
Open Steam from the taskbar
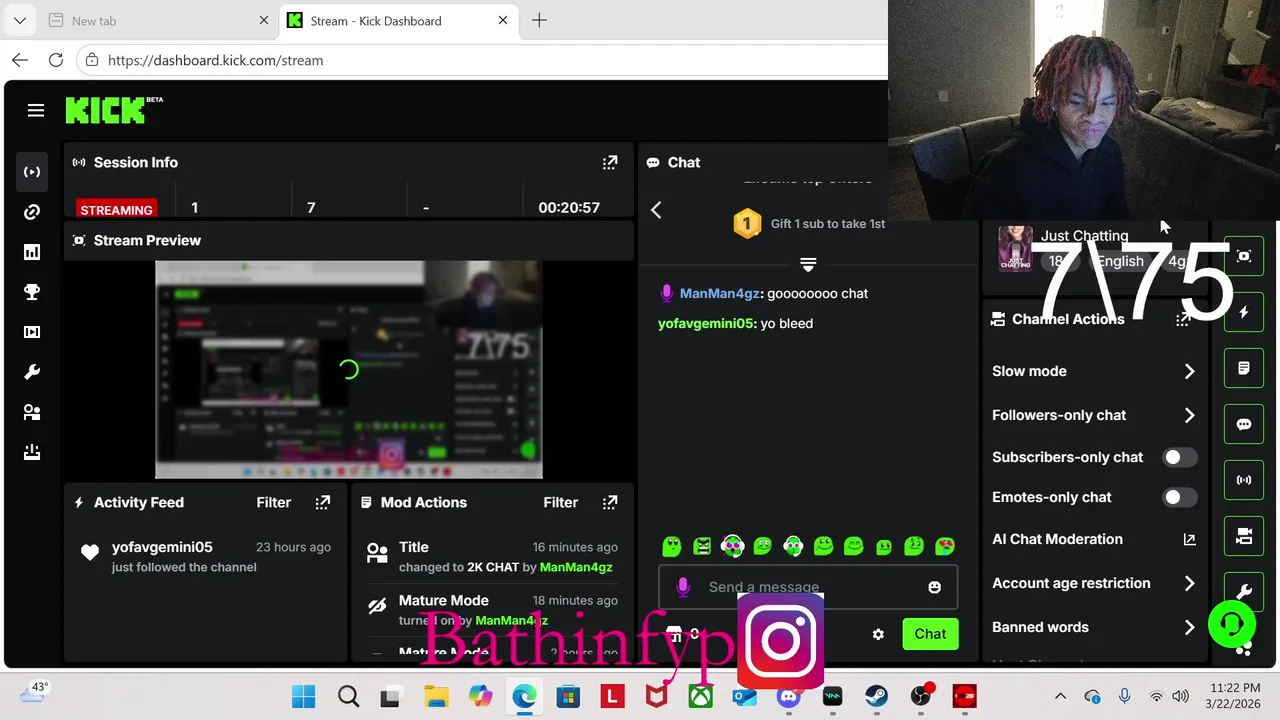pos(876,696)
